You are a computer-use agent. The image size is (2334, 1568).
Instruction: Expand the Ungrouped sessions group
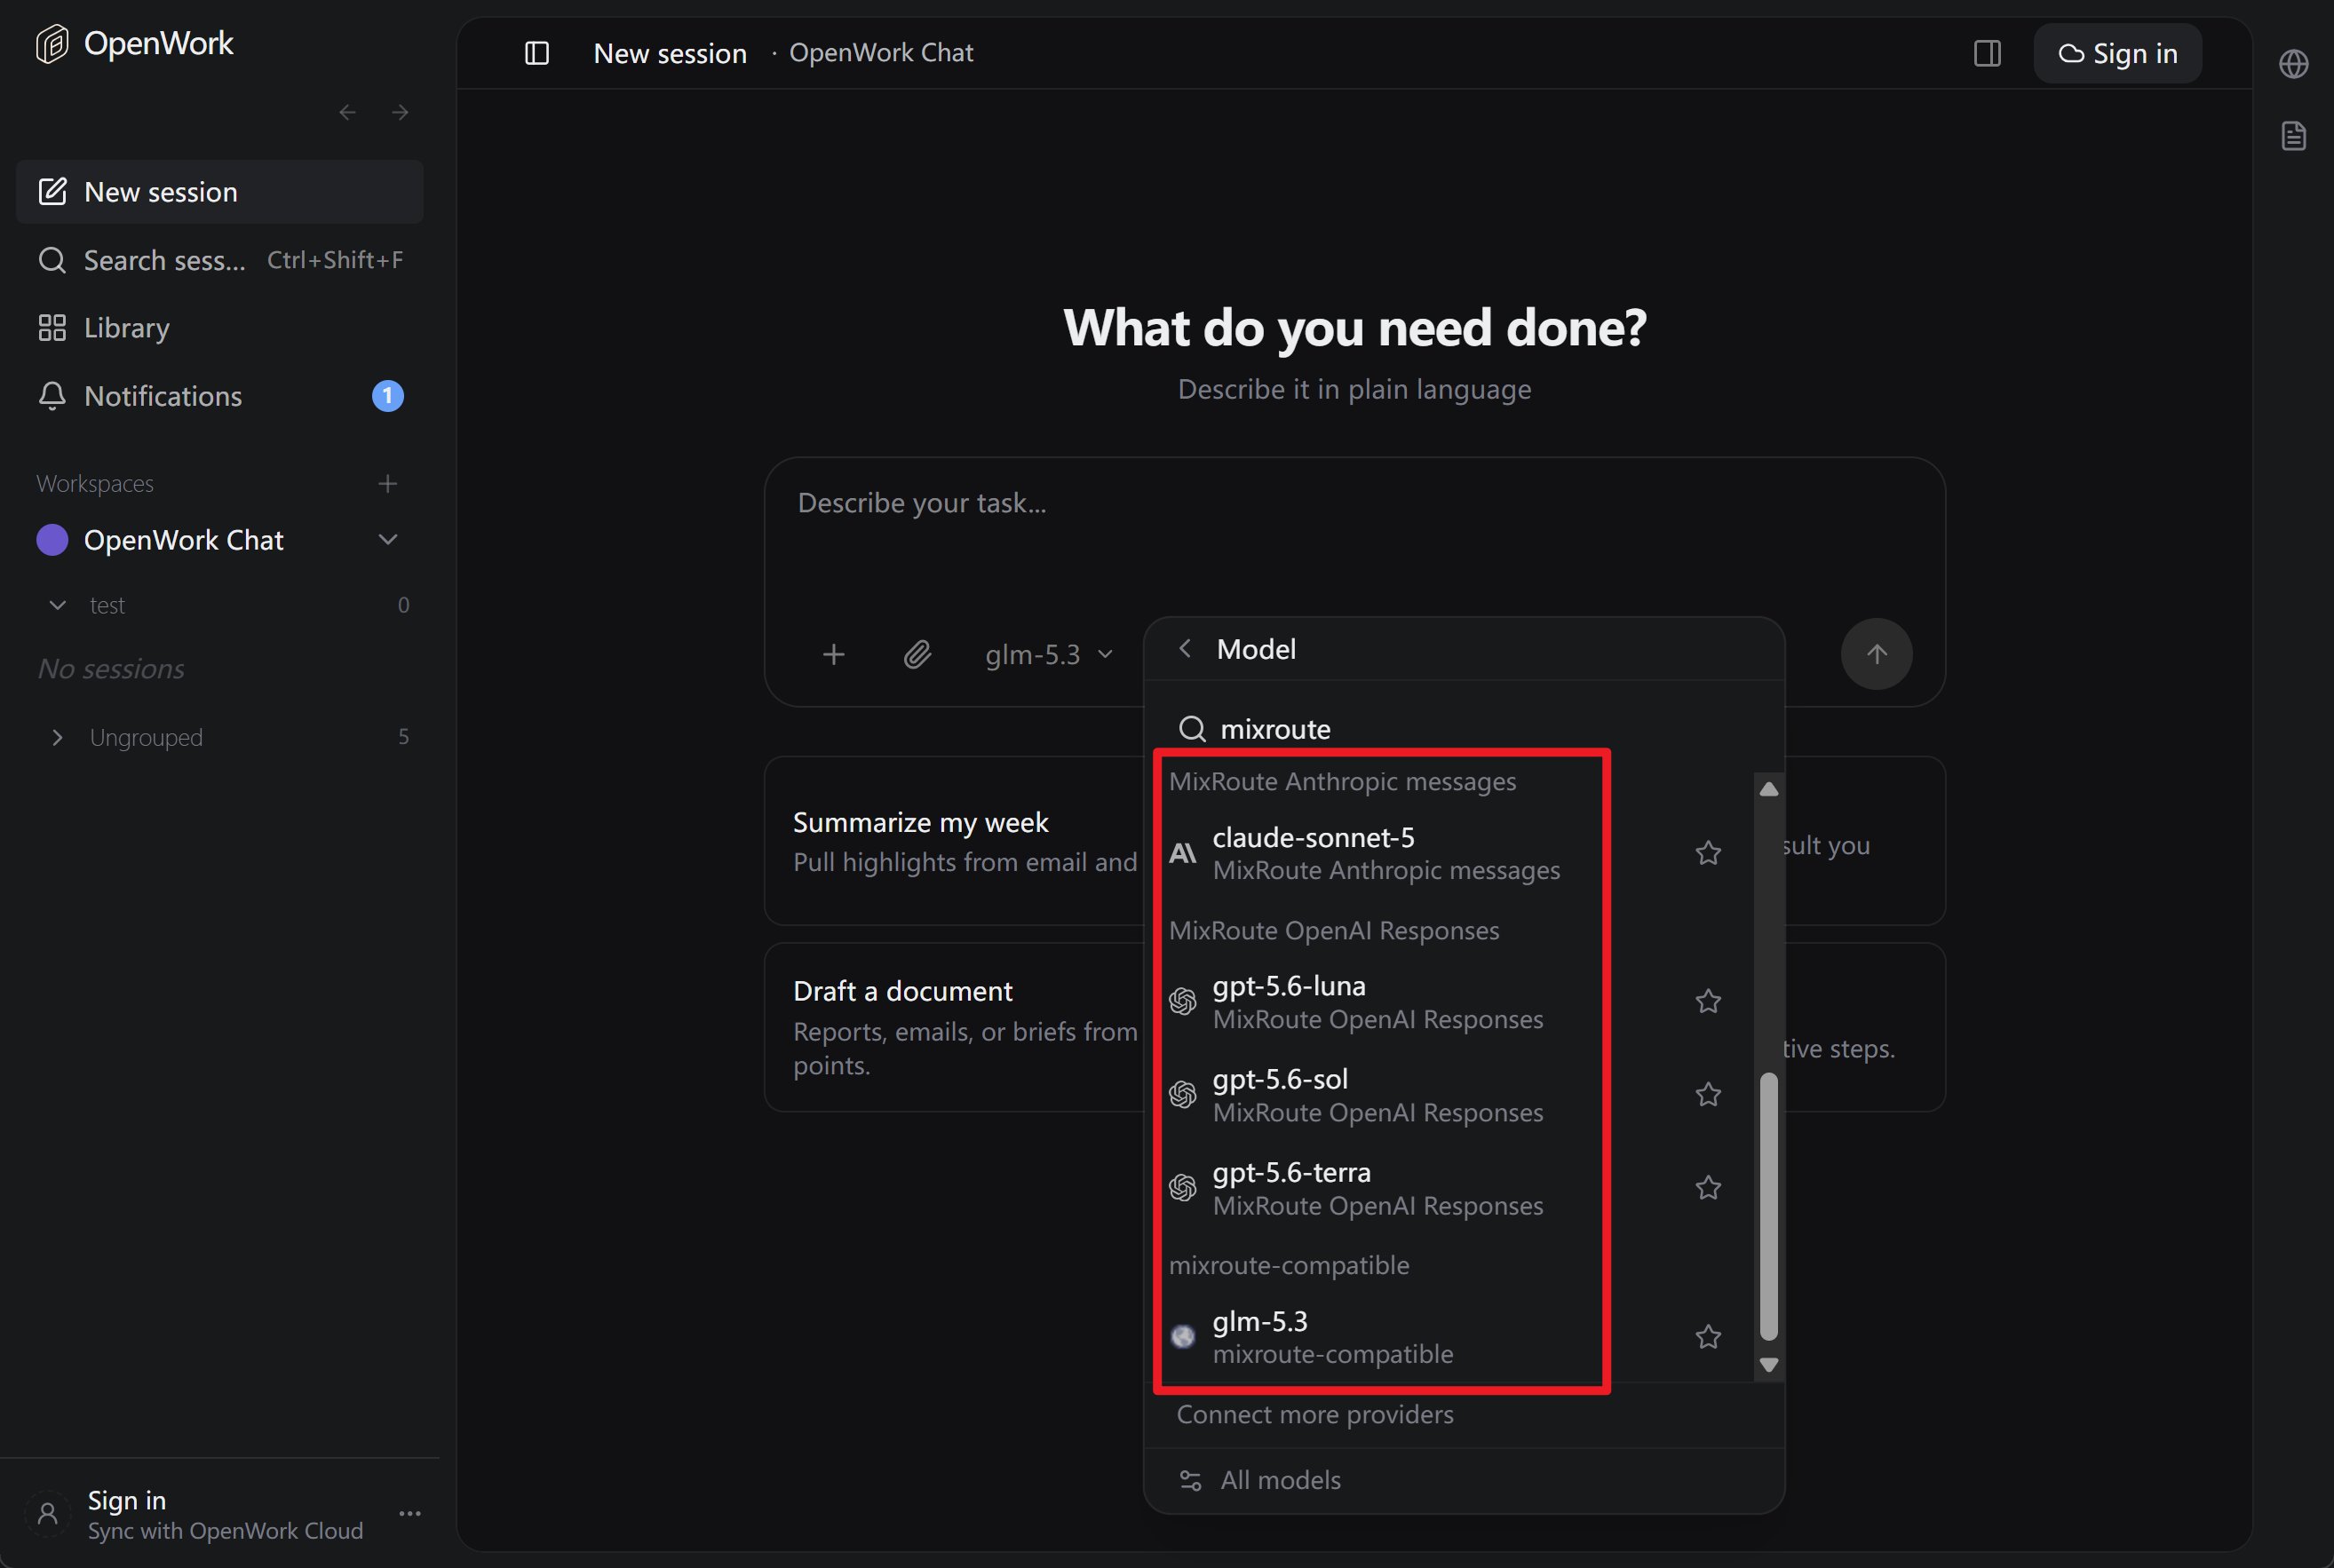[58, 737]
